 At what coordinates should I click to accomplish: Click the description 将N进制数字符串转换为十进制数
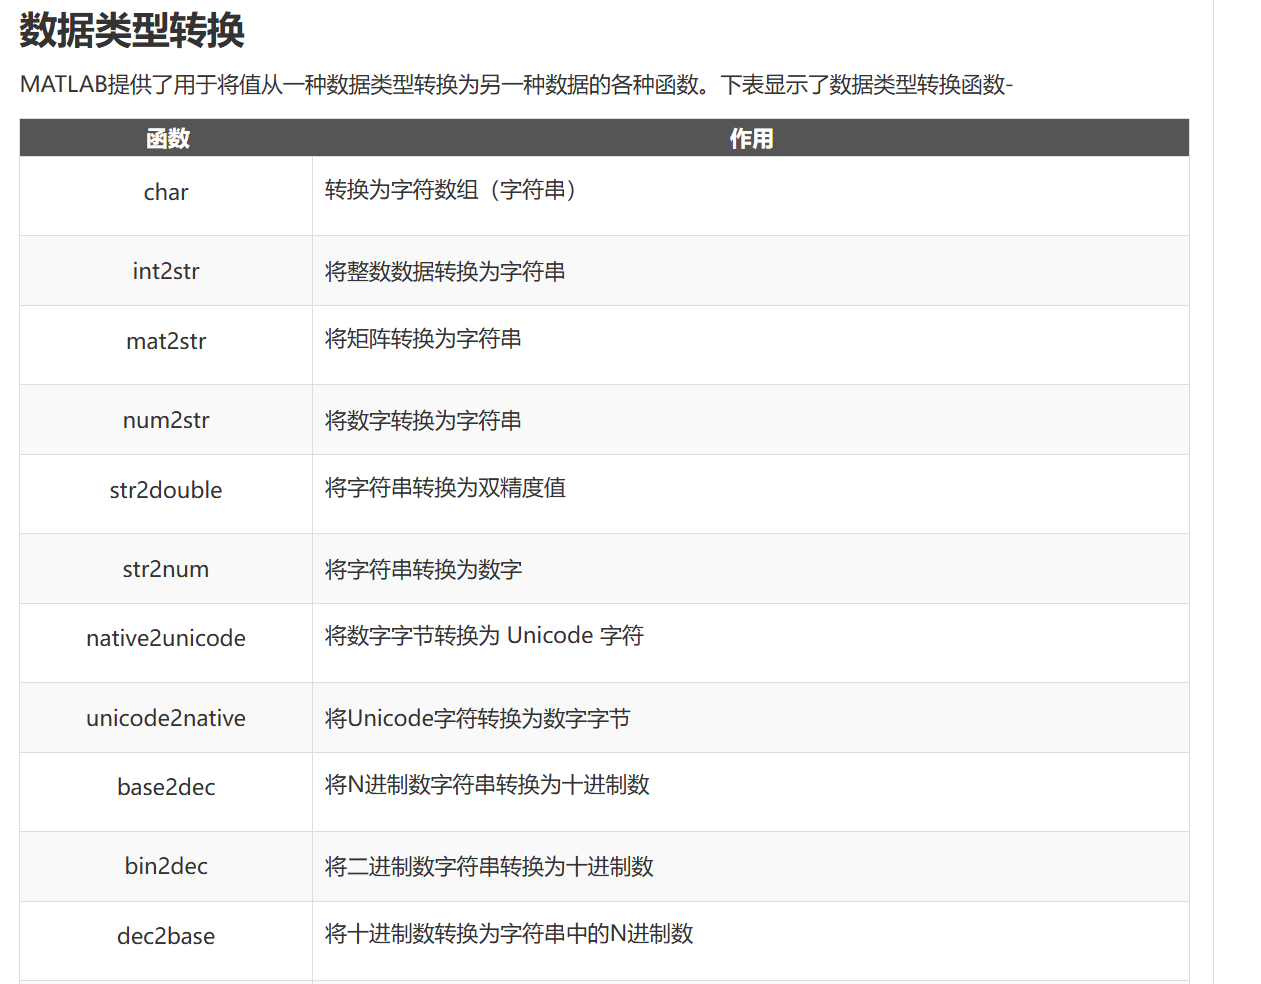tap(487, 785)
